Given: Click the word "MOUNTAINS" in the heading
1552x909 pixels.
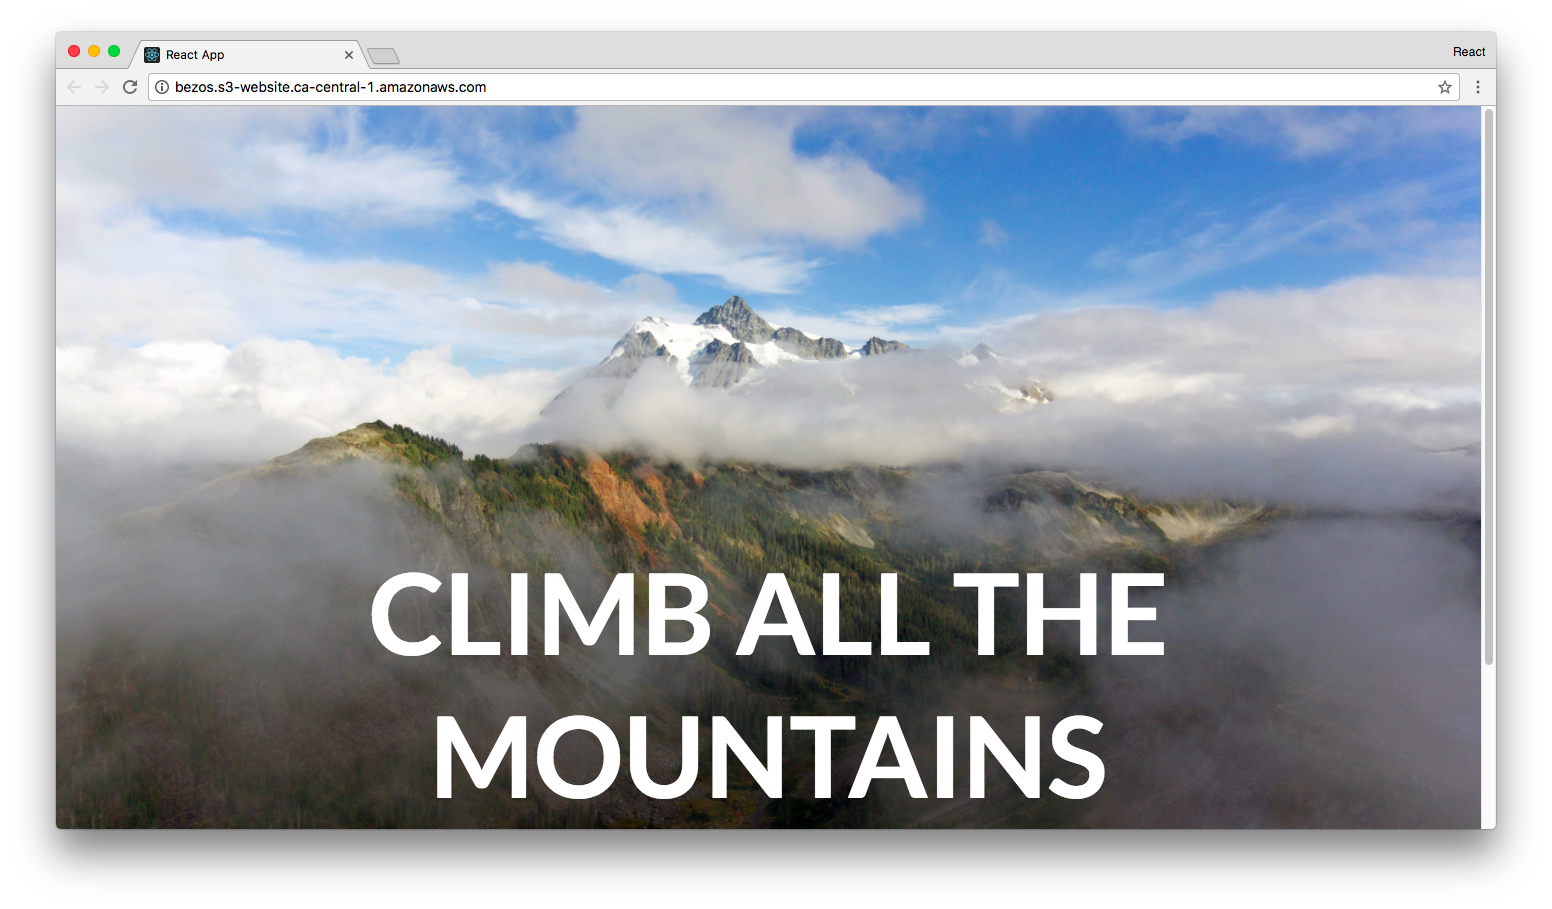Looking at the screenshot, I should (x=769, y=757).
